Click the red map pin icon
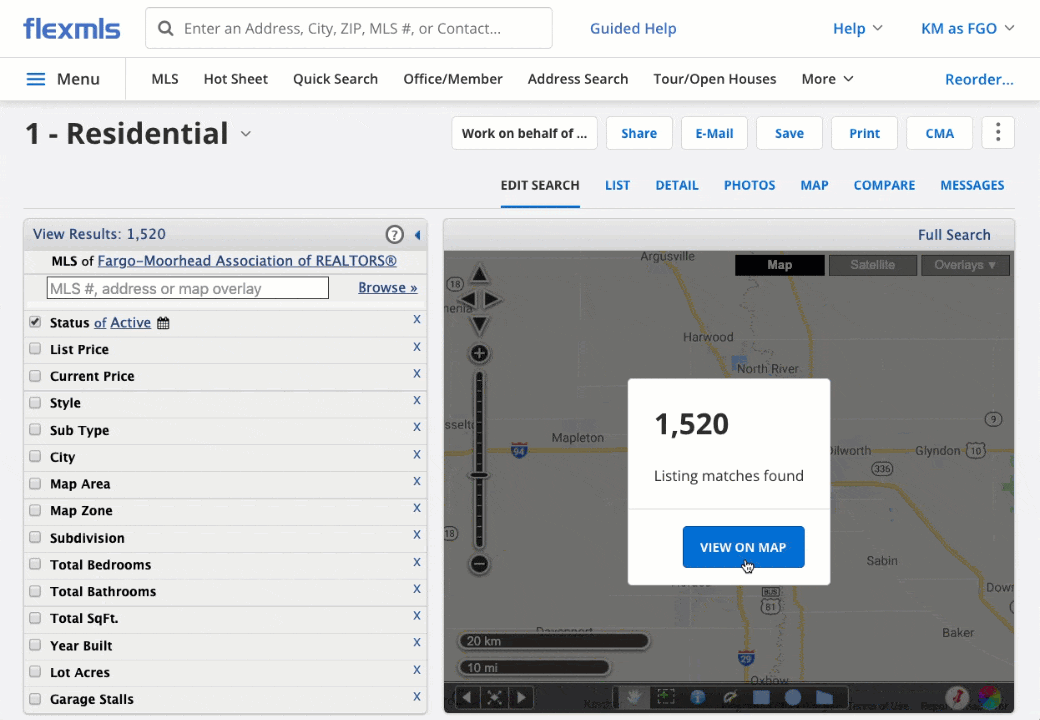 [957, 697]
